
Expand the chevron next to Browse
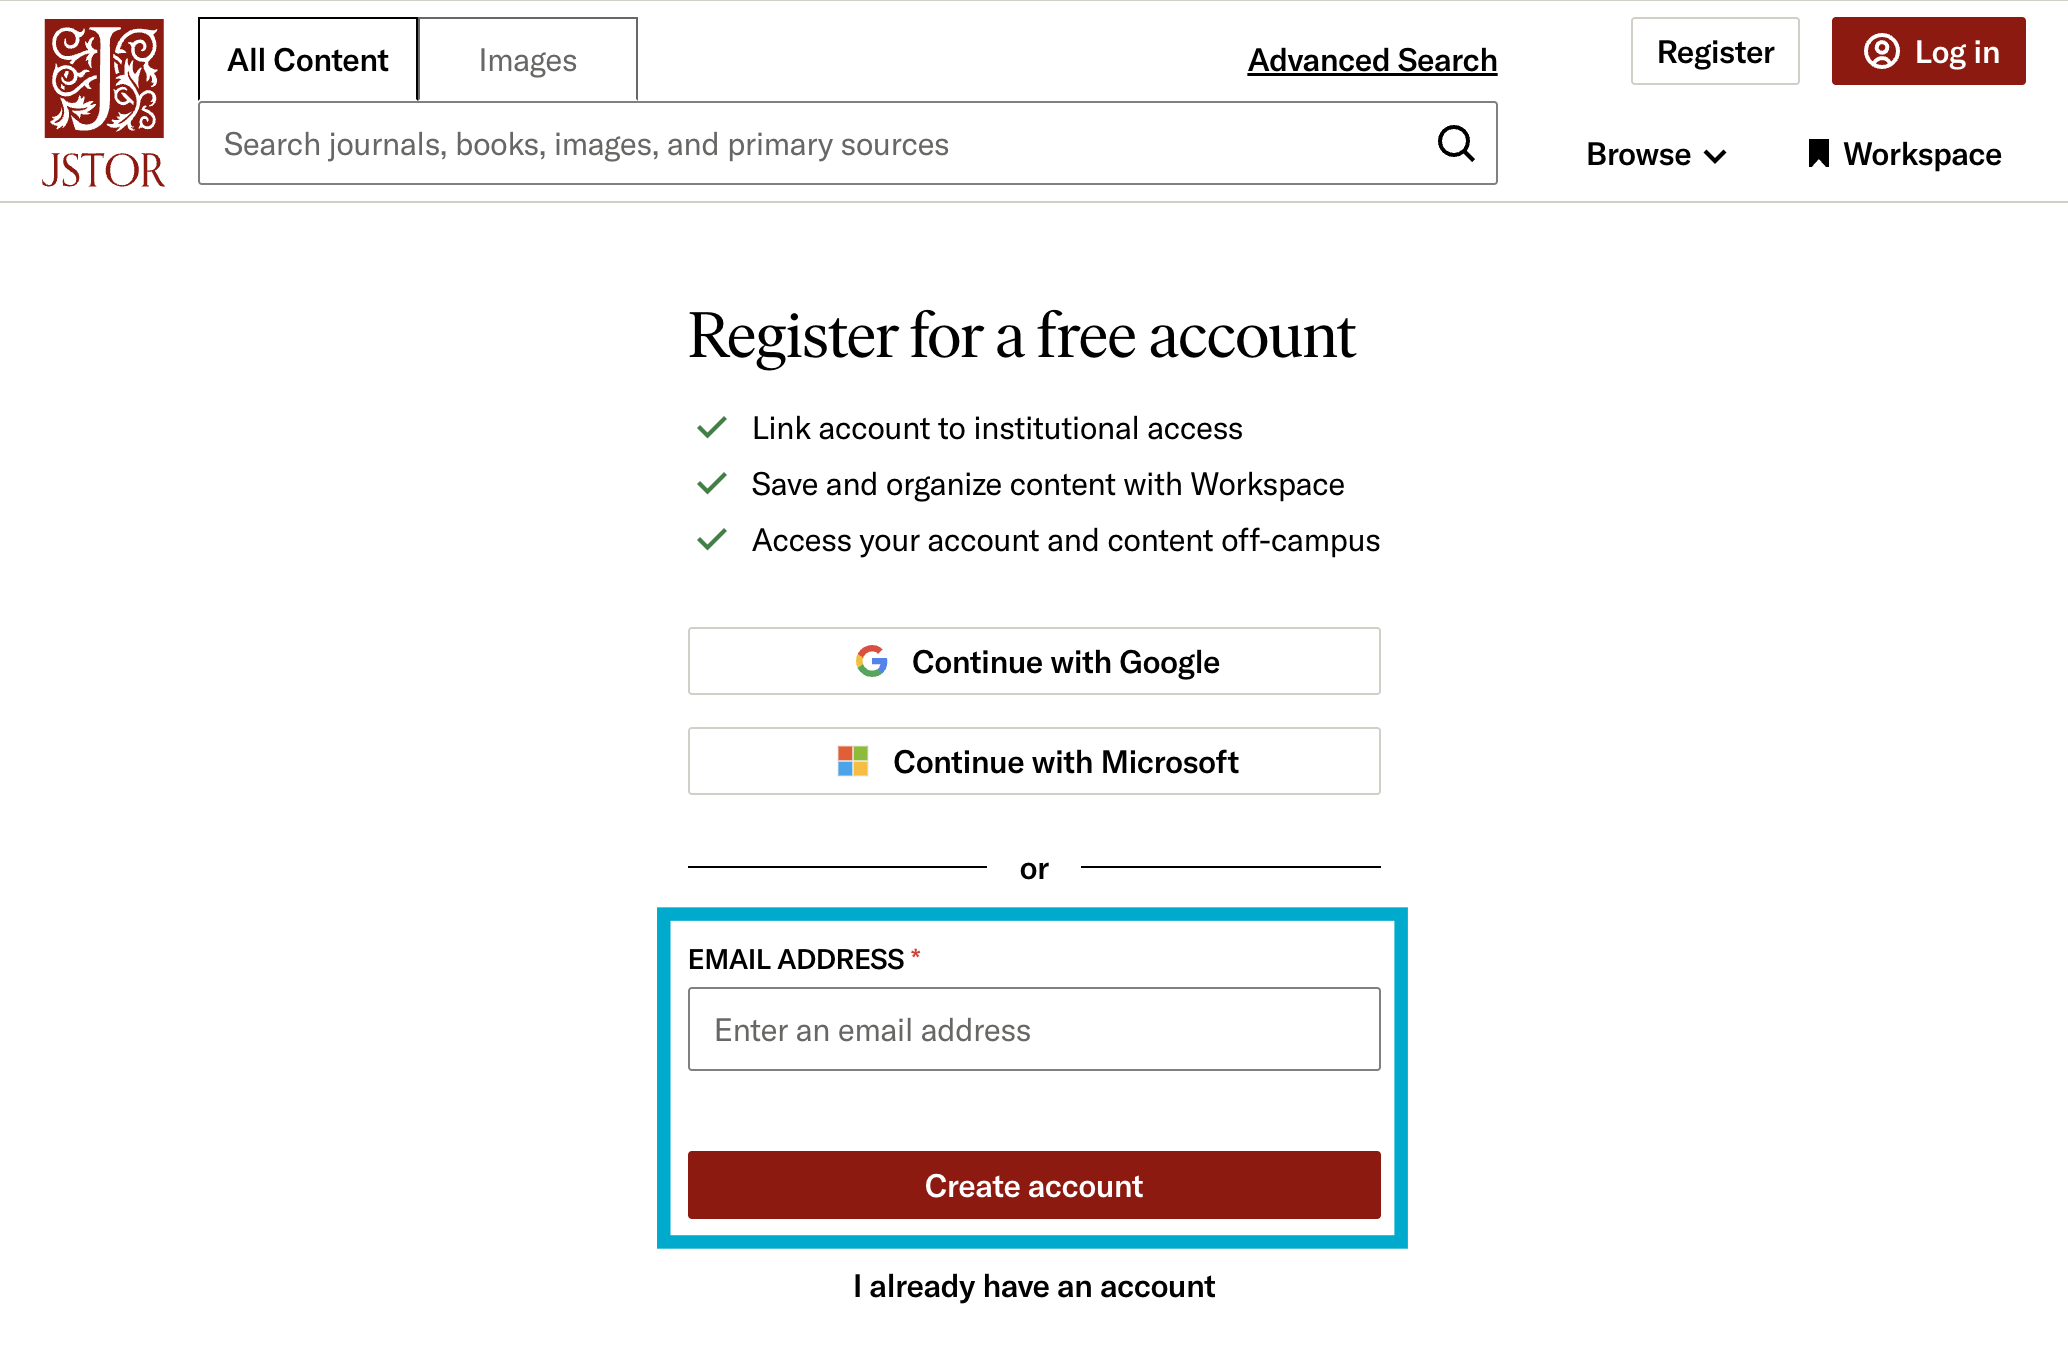1714,156
